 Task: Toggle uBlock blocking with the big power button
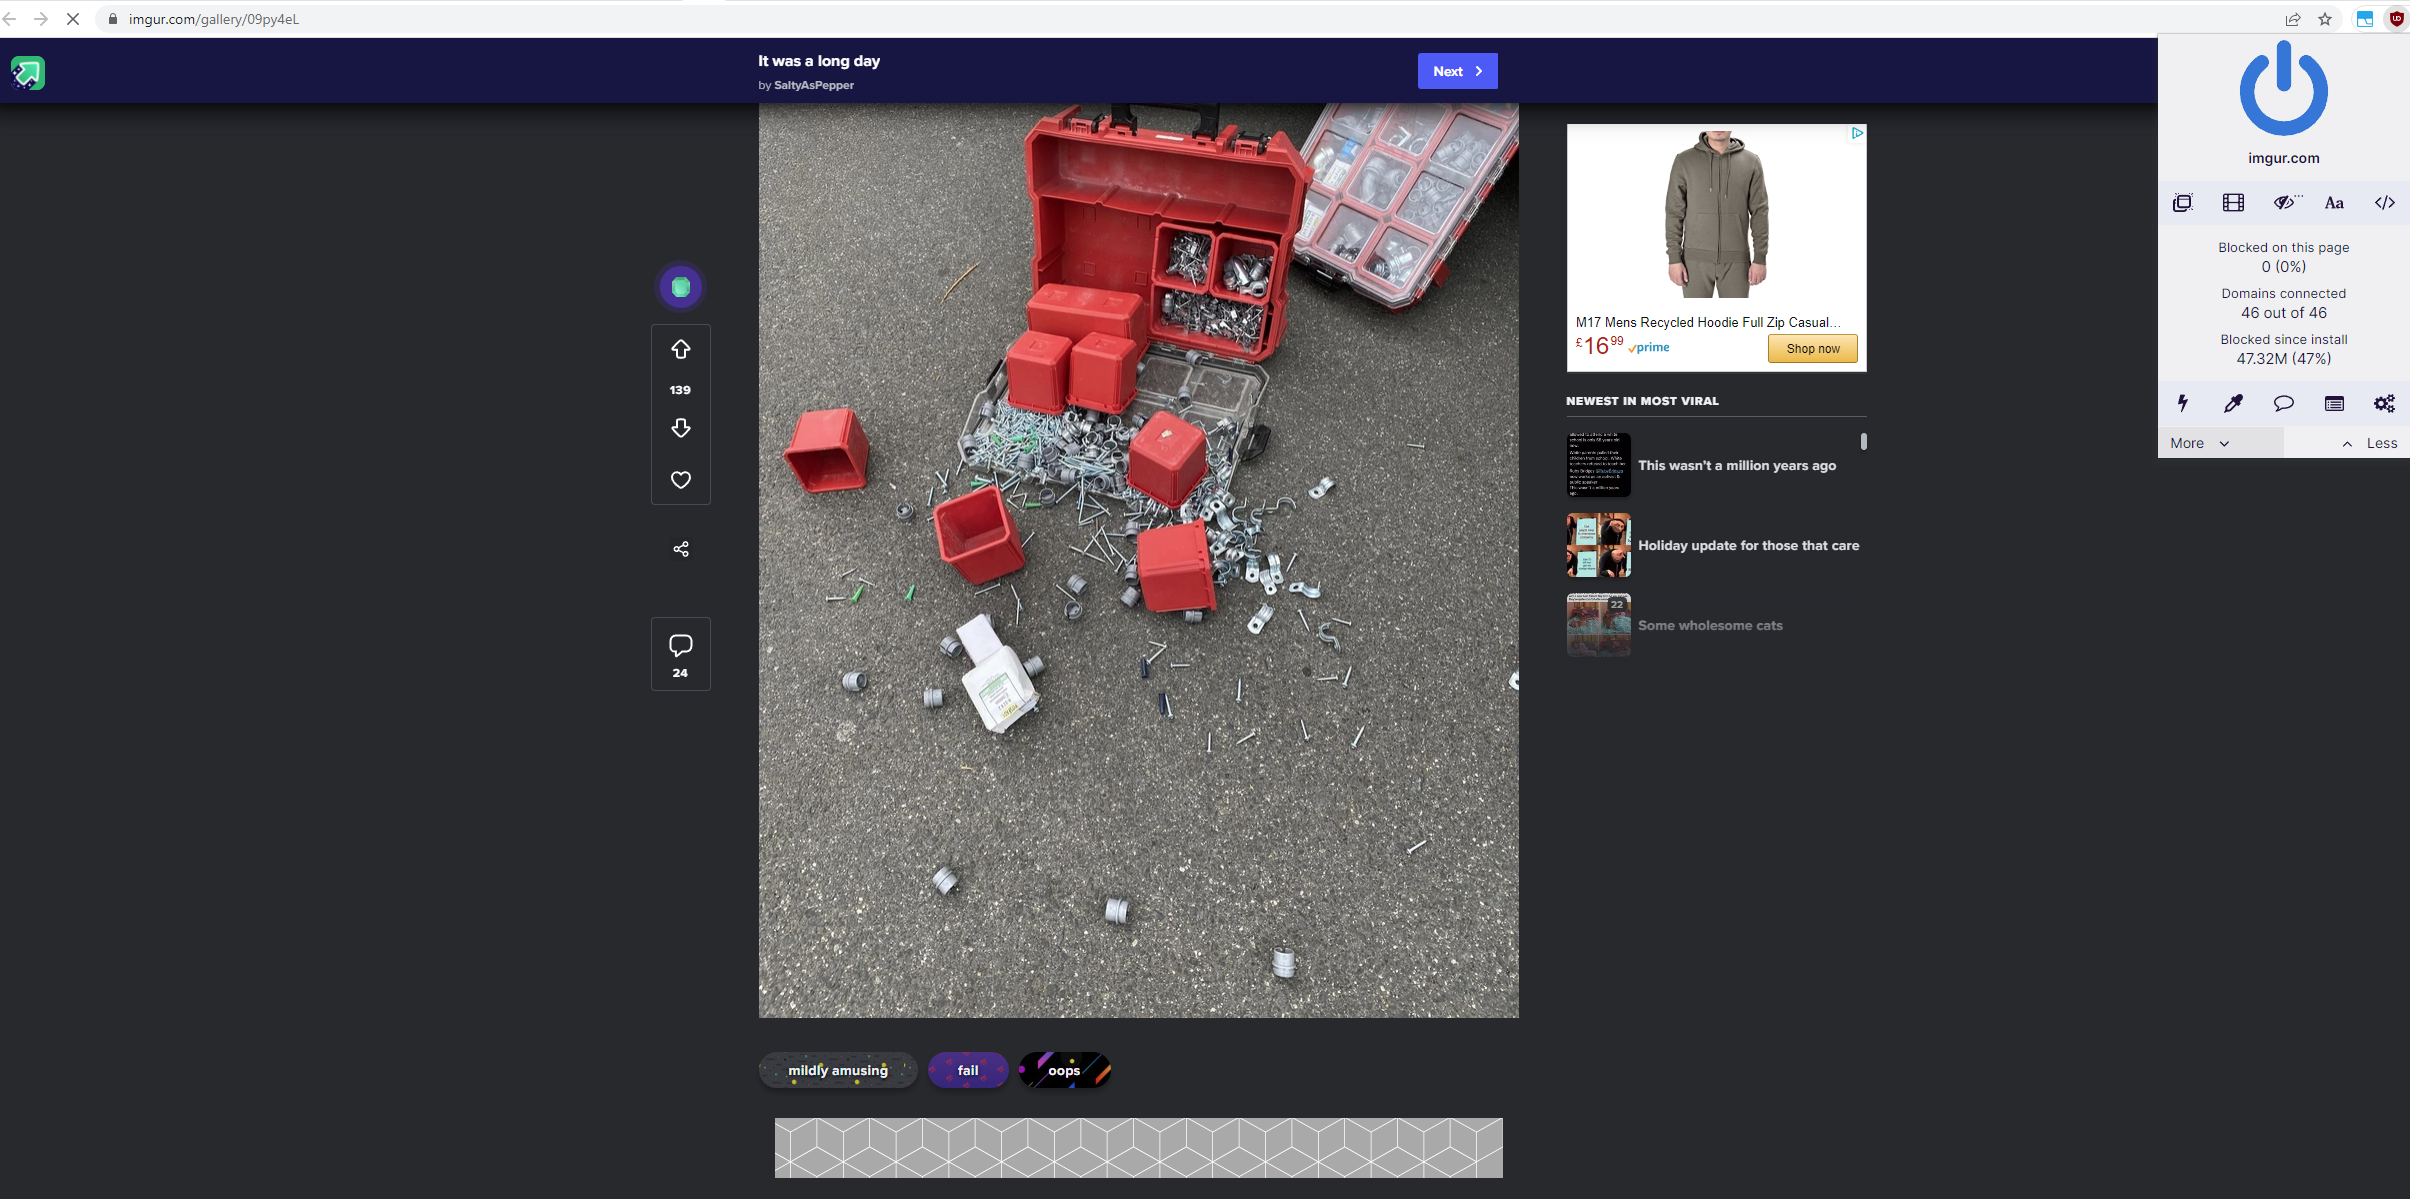[2283, 88]
